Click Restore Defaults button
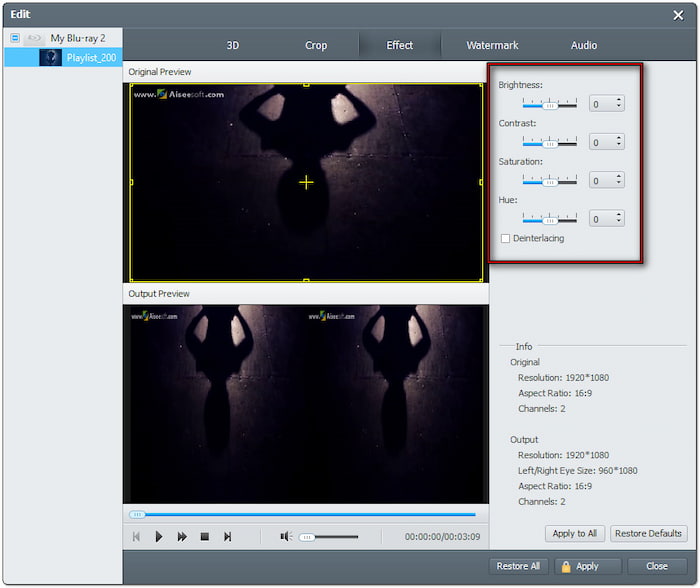 click(648, 534)
